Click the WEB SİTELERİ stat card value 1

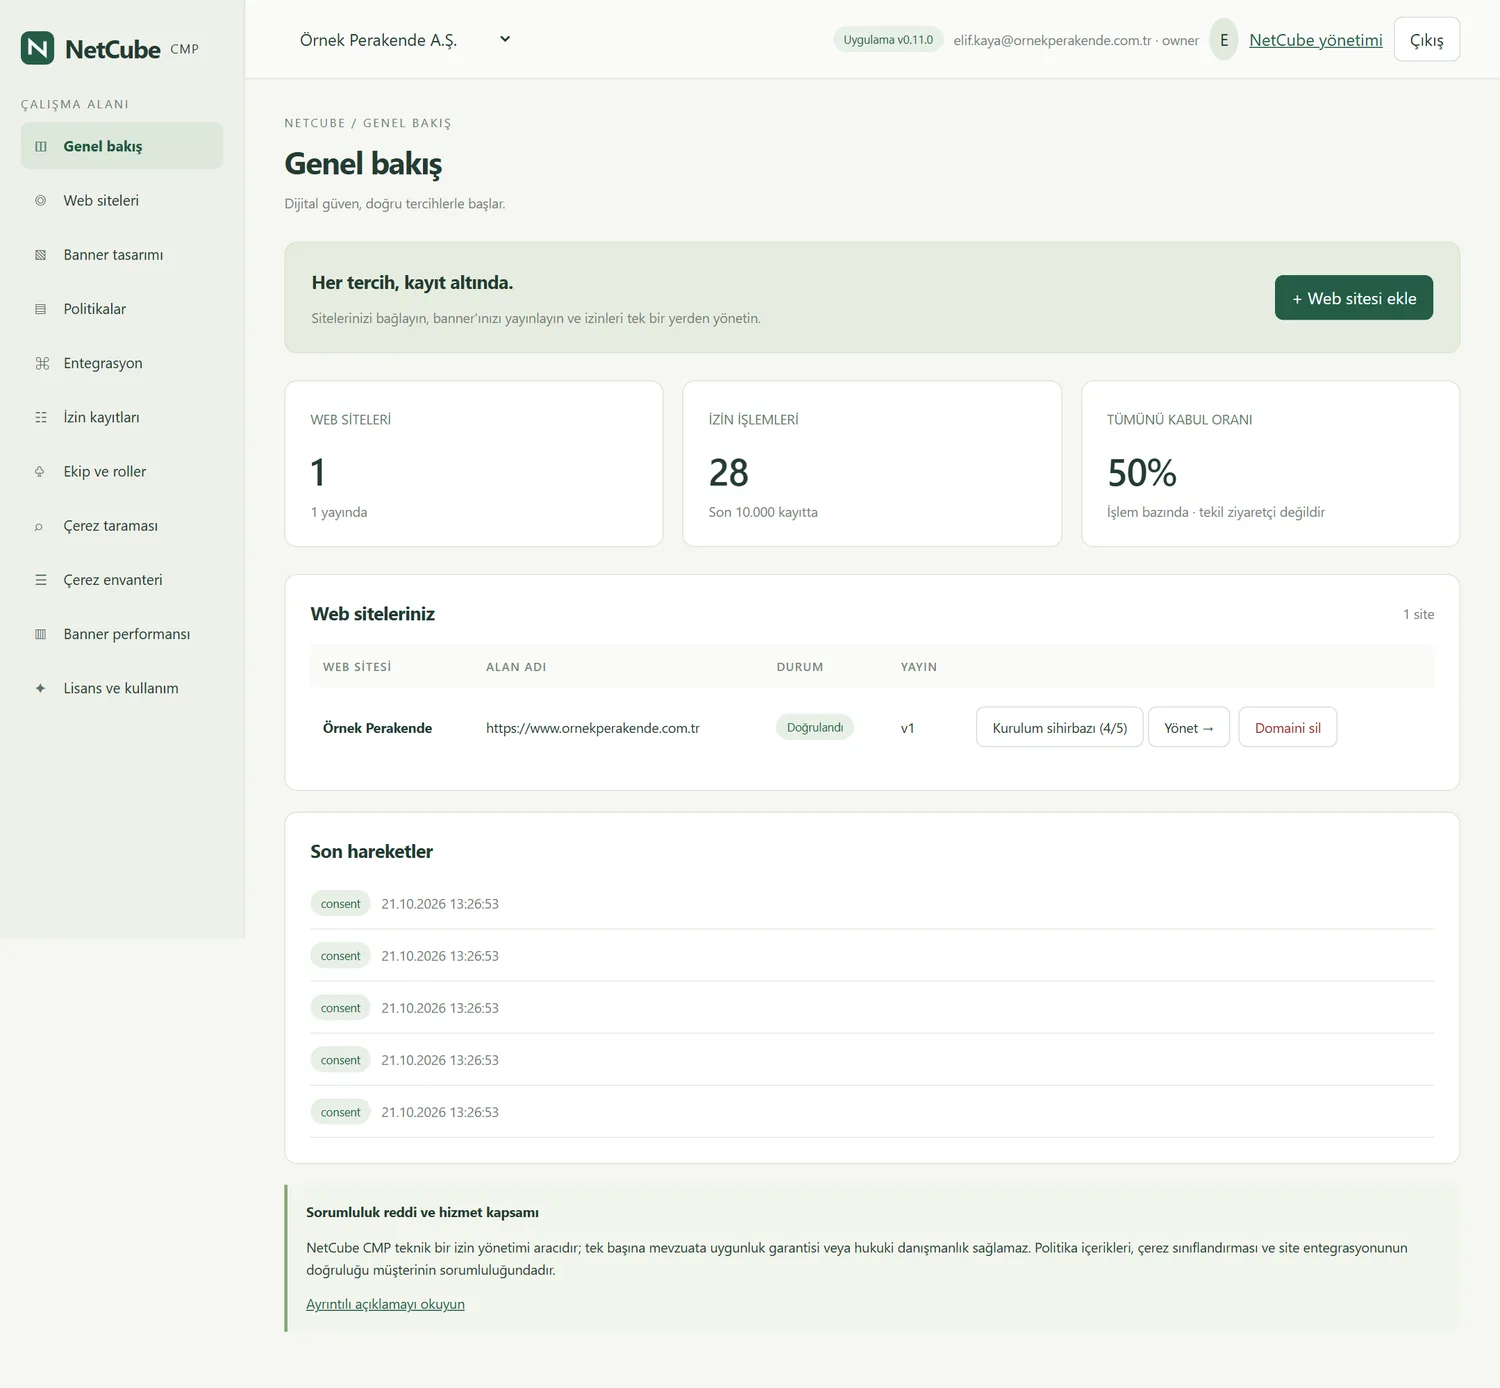pyautogui.click(x=318, y=472)
